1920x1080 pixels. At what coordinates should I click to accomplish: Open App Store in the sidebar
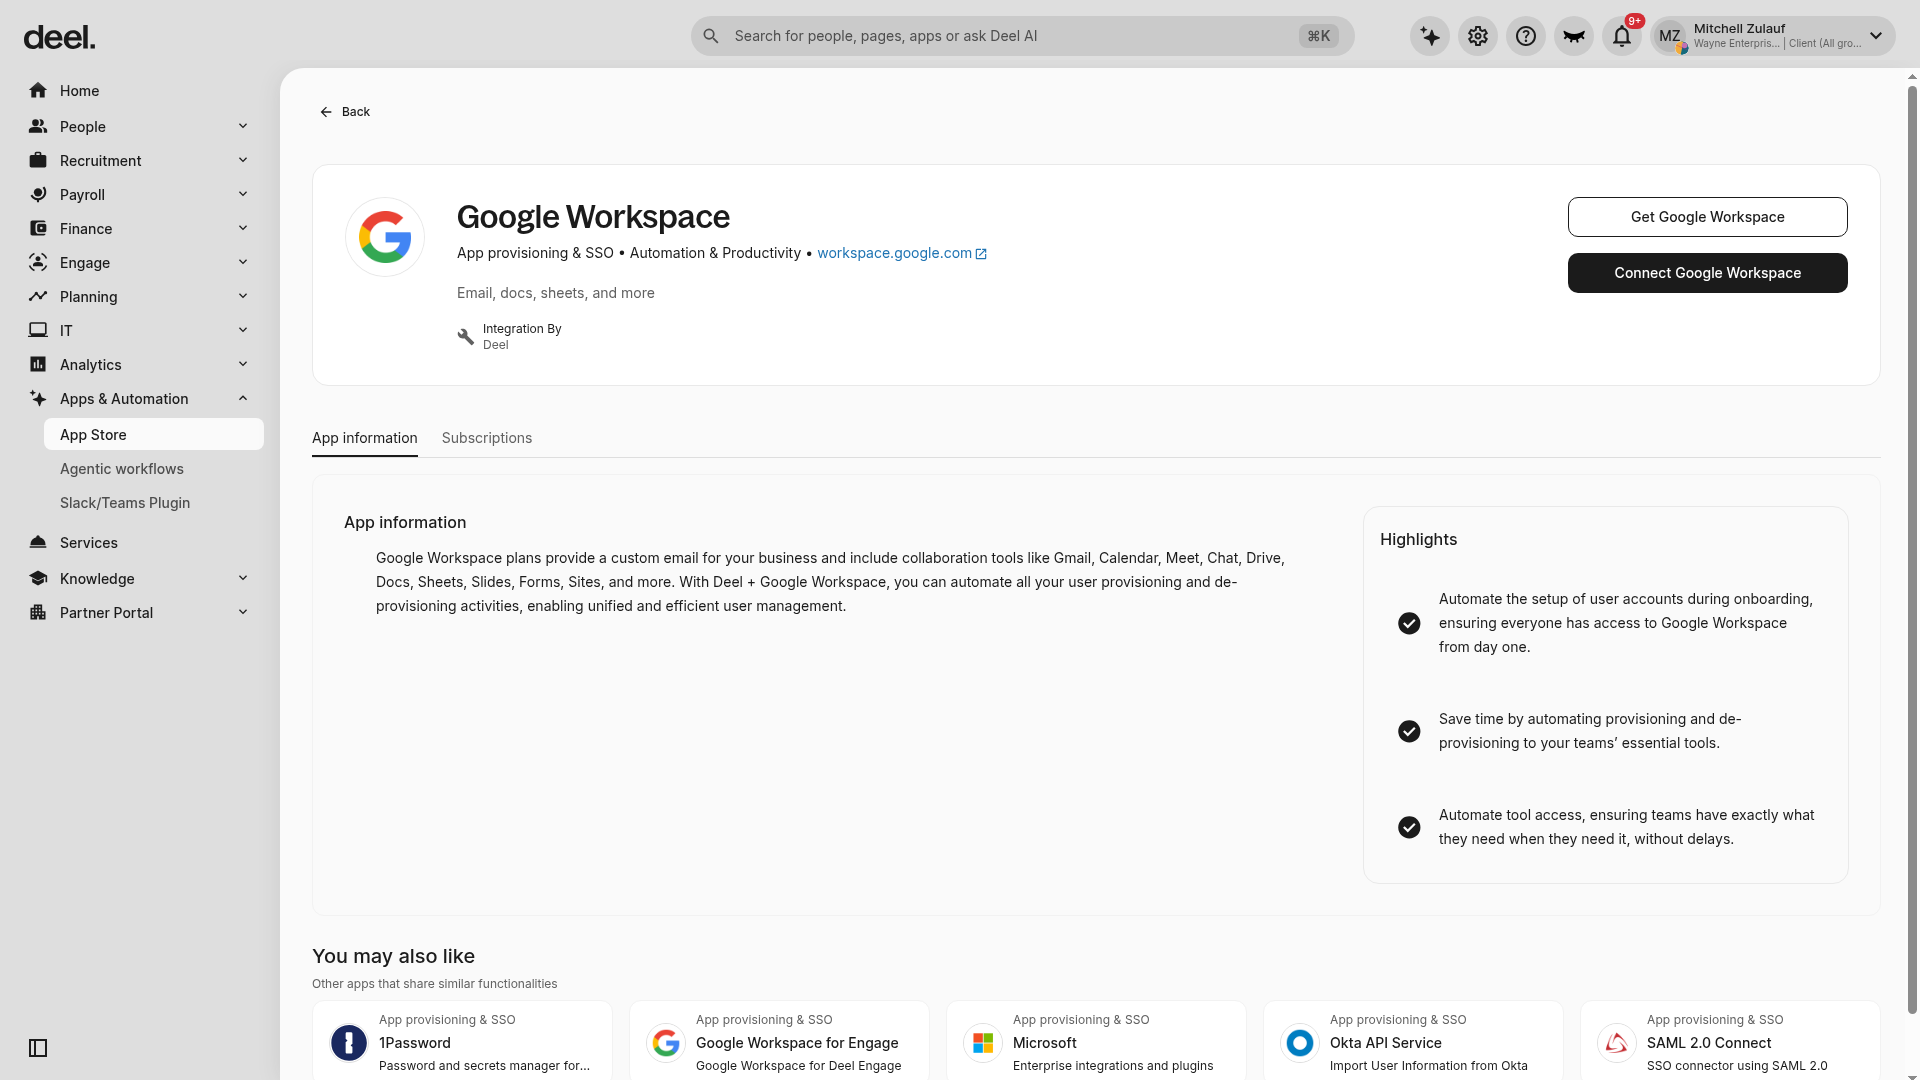point(154,435)
